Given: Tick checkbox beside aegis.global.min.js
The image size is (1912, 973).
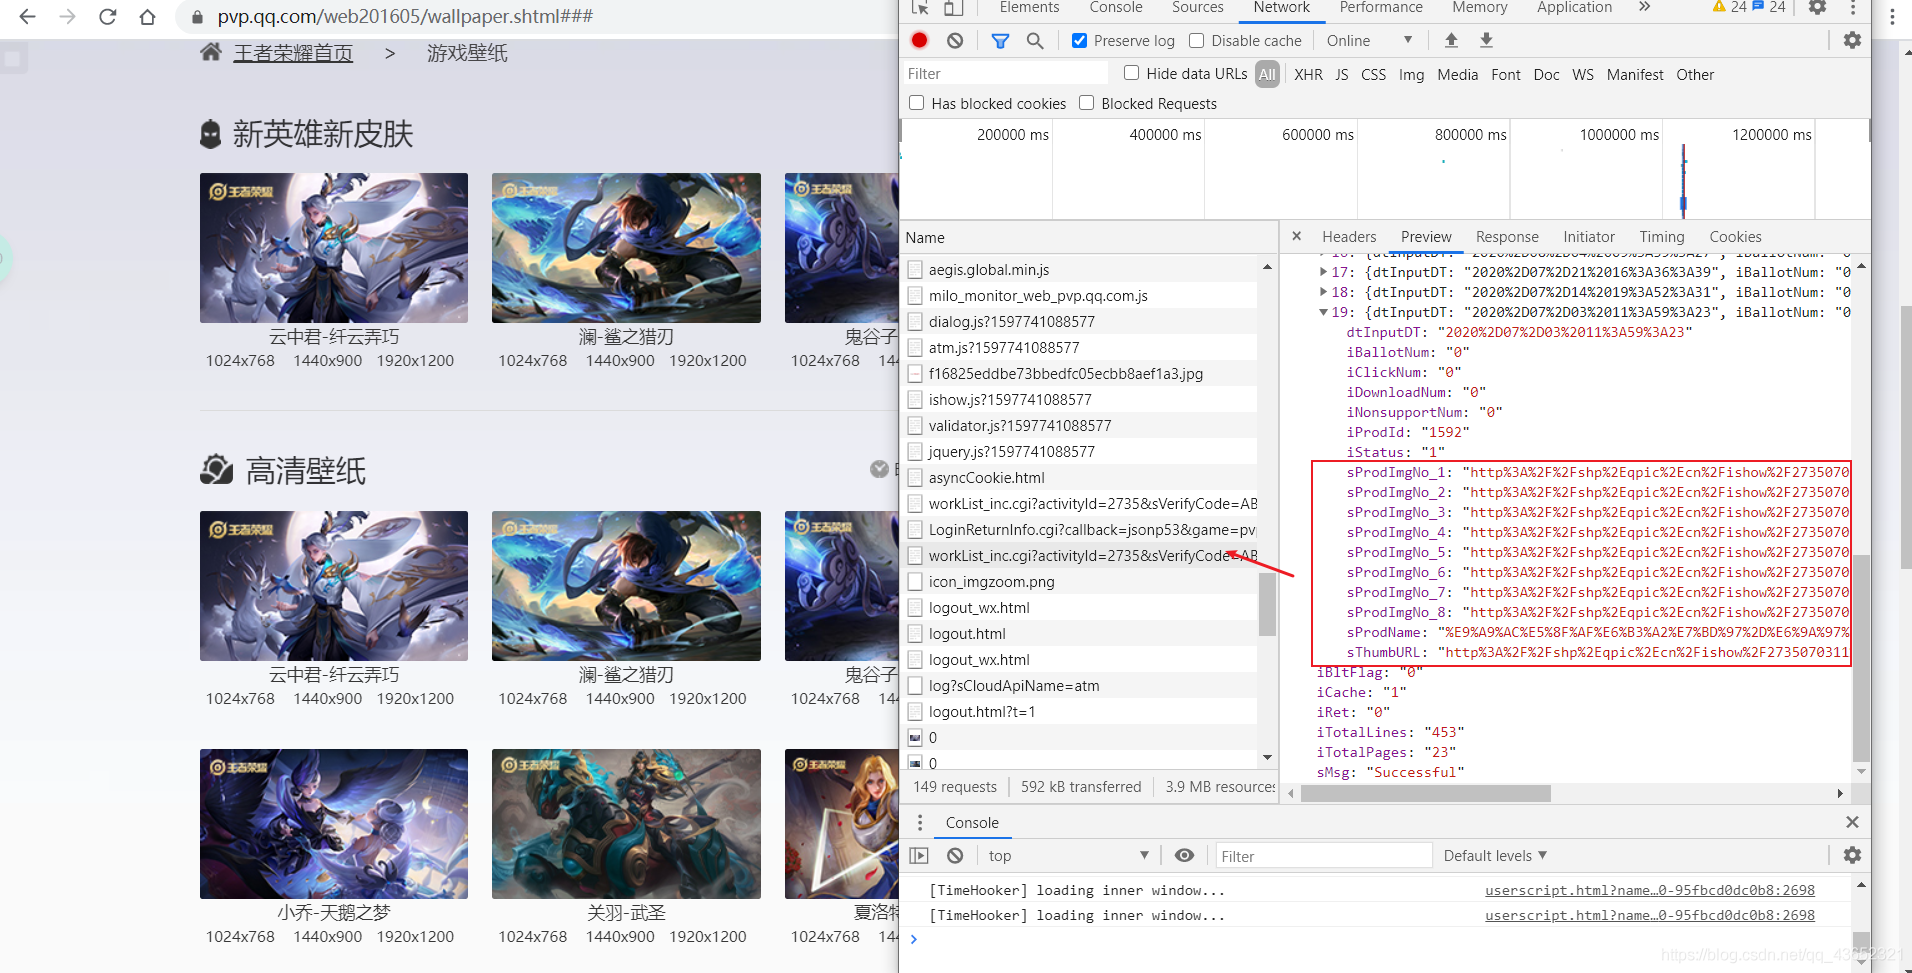Looking at the screenshot, I should click(915, 269).
